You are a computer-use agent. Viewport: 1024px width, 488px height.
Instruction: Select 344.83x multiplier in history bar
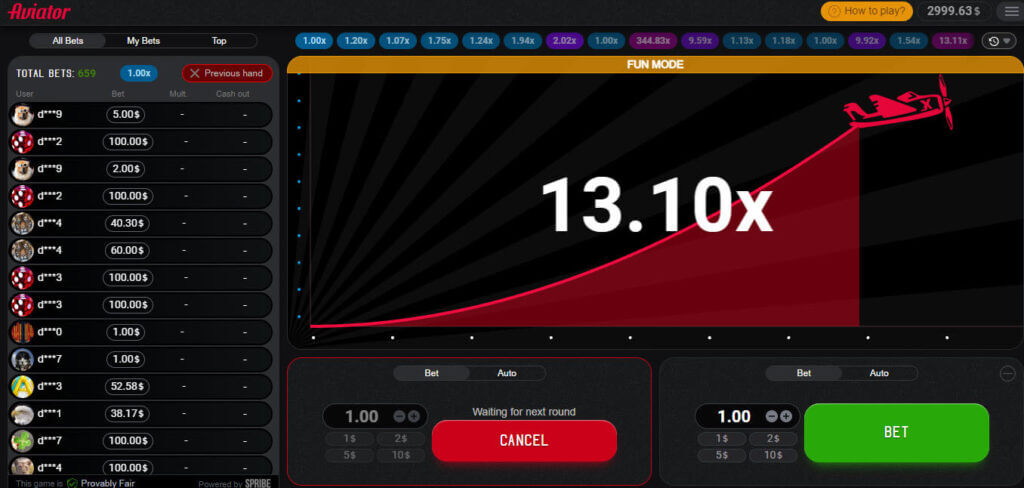pos(653,41)
